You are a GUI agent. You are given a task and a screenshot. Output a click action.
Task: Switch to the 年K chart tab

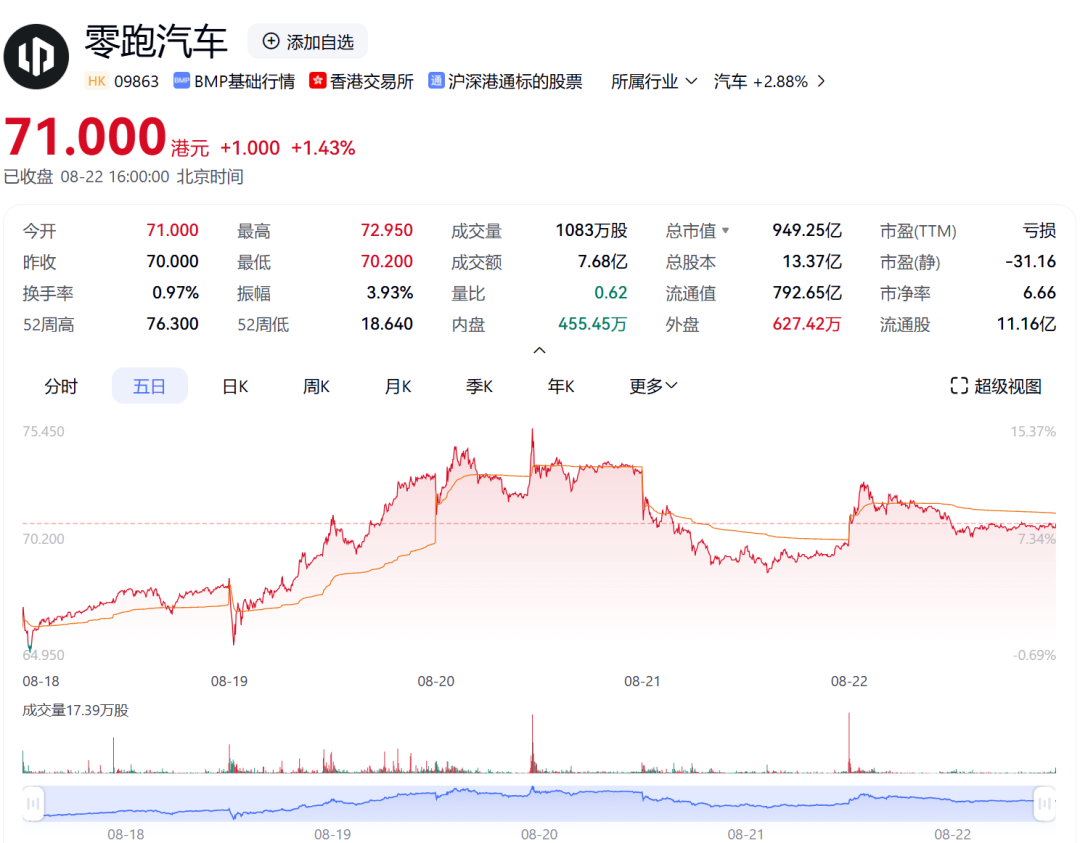point(561,386)
